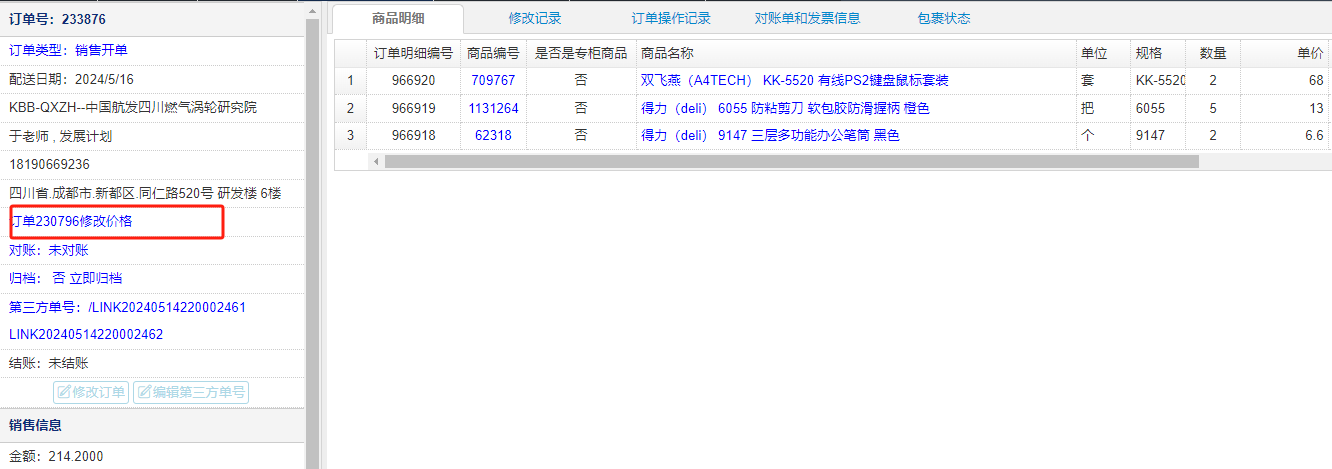Click third-party number /LINK20240514220002461
This screenshot has height=469, width=1332.
(167, 307)
